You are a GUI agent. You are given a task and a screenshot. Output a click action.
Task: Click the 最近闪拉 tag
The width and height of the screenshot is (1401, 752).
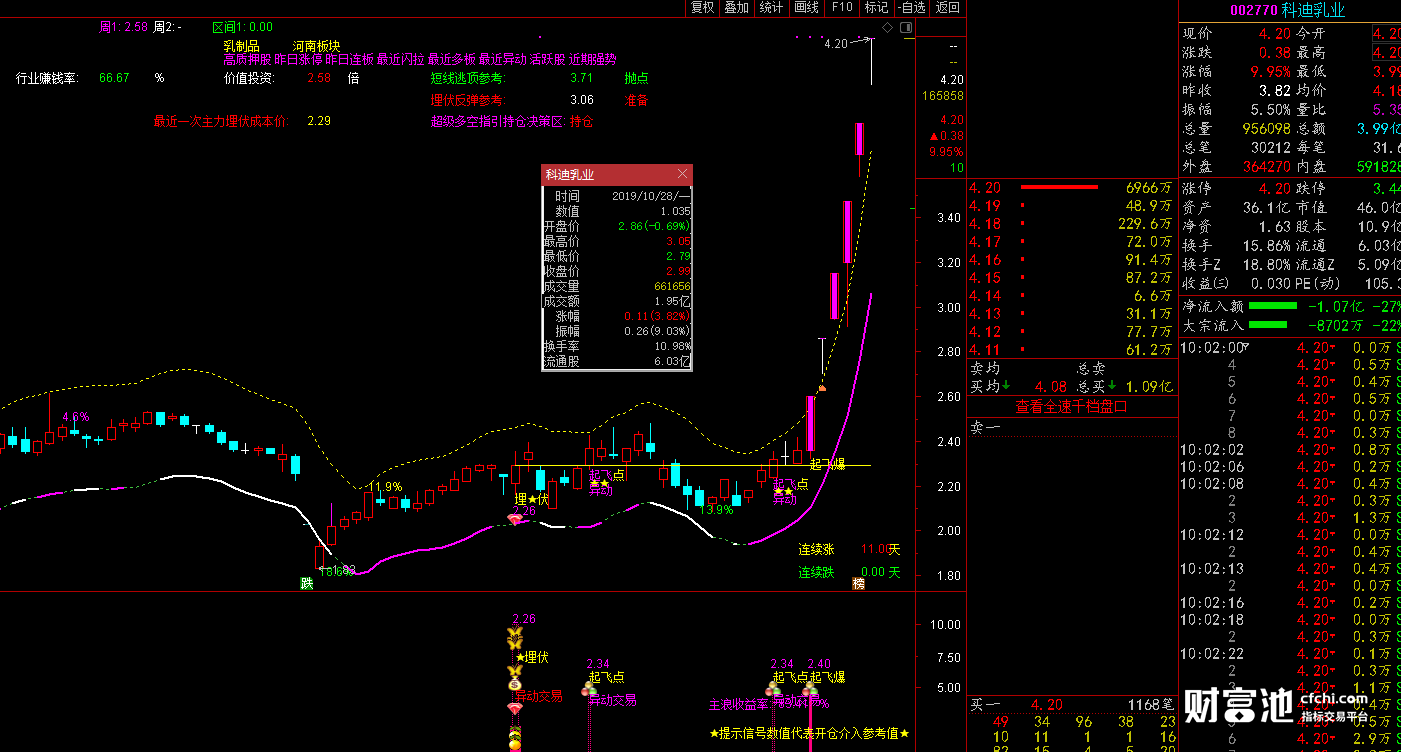pos(401,59)
